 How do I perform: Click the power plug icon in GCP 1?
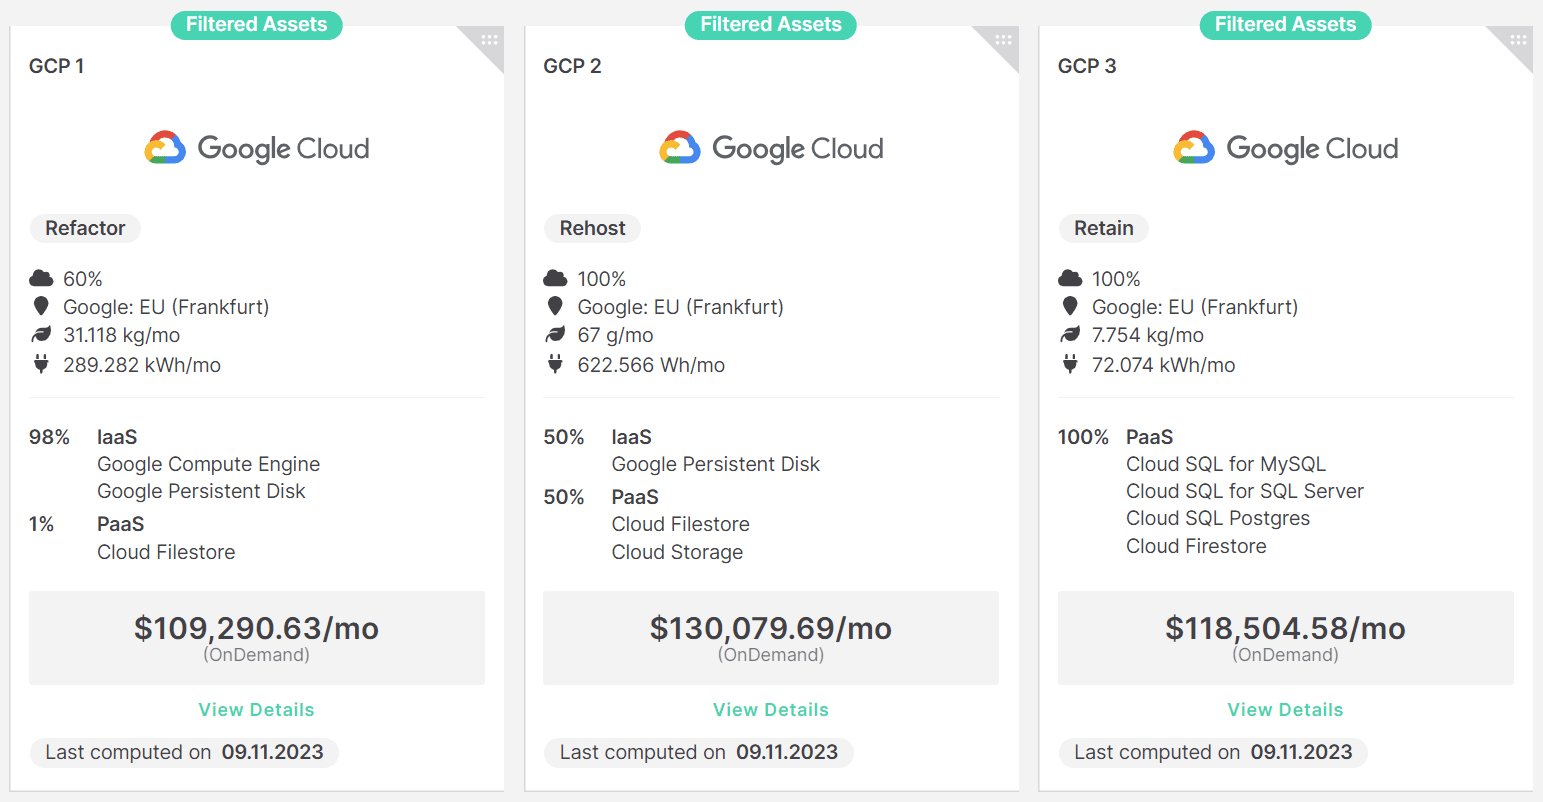click(41, 365)
